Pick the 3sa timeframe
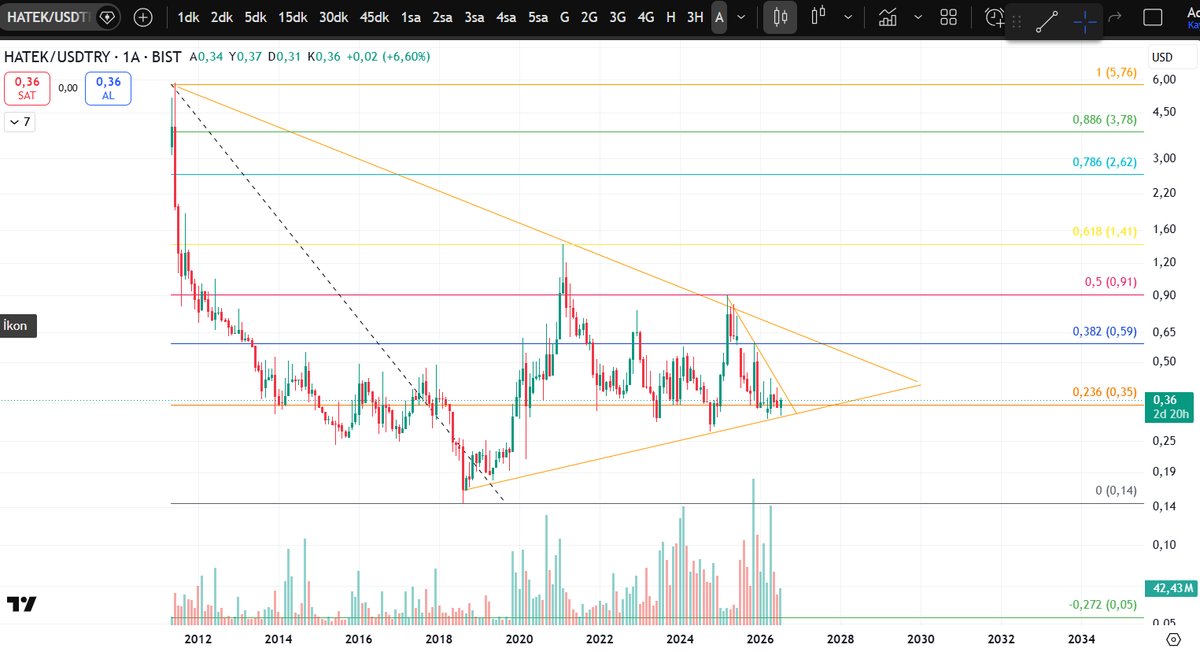Viewport: 1200px width, 652px height. click(x=474, y=17)
